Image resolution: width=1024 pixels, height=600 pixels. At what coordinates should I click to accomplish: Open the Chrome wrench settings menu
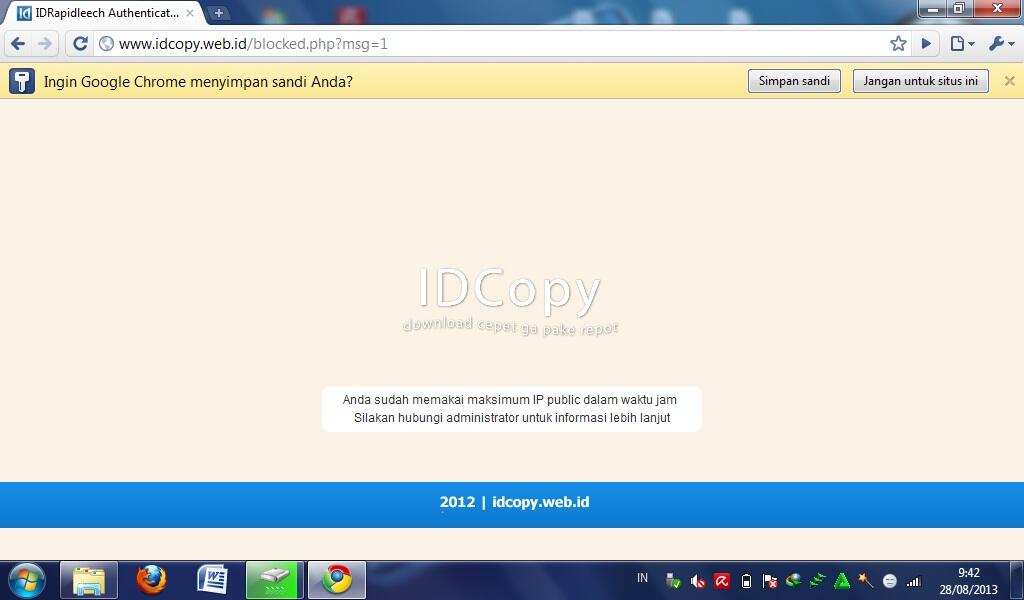(x=1000, y=44)
